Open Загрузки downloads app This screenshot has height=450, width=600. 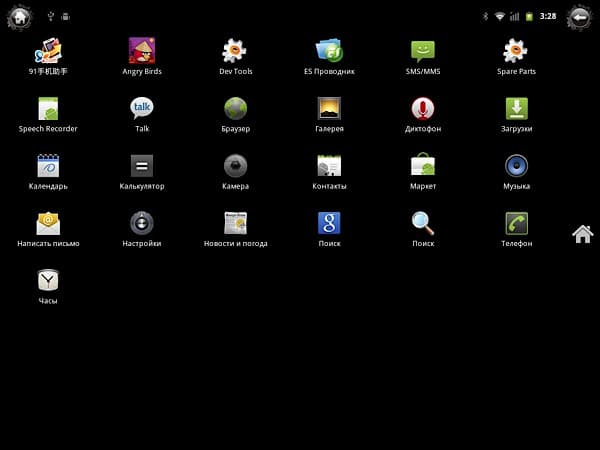[516, 114]
